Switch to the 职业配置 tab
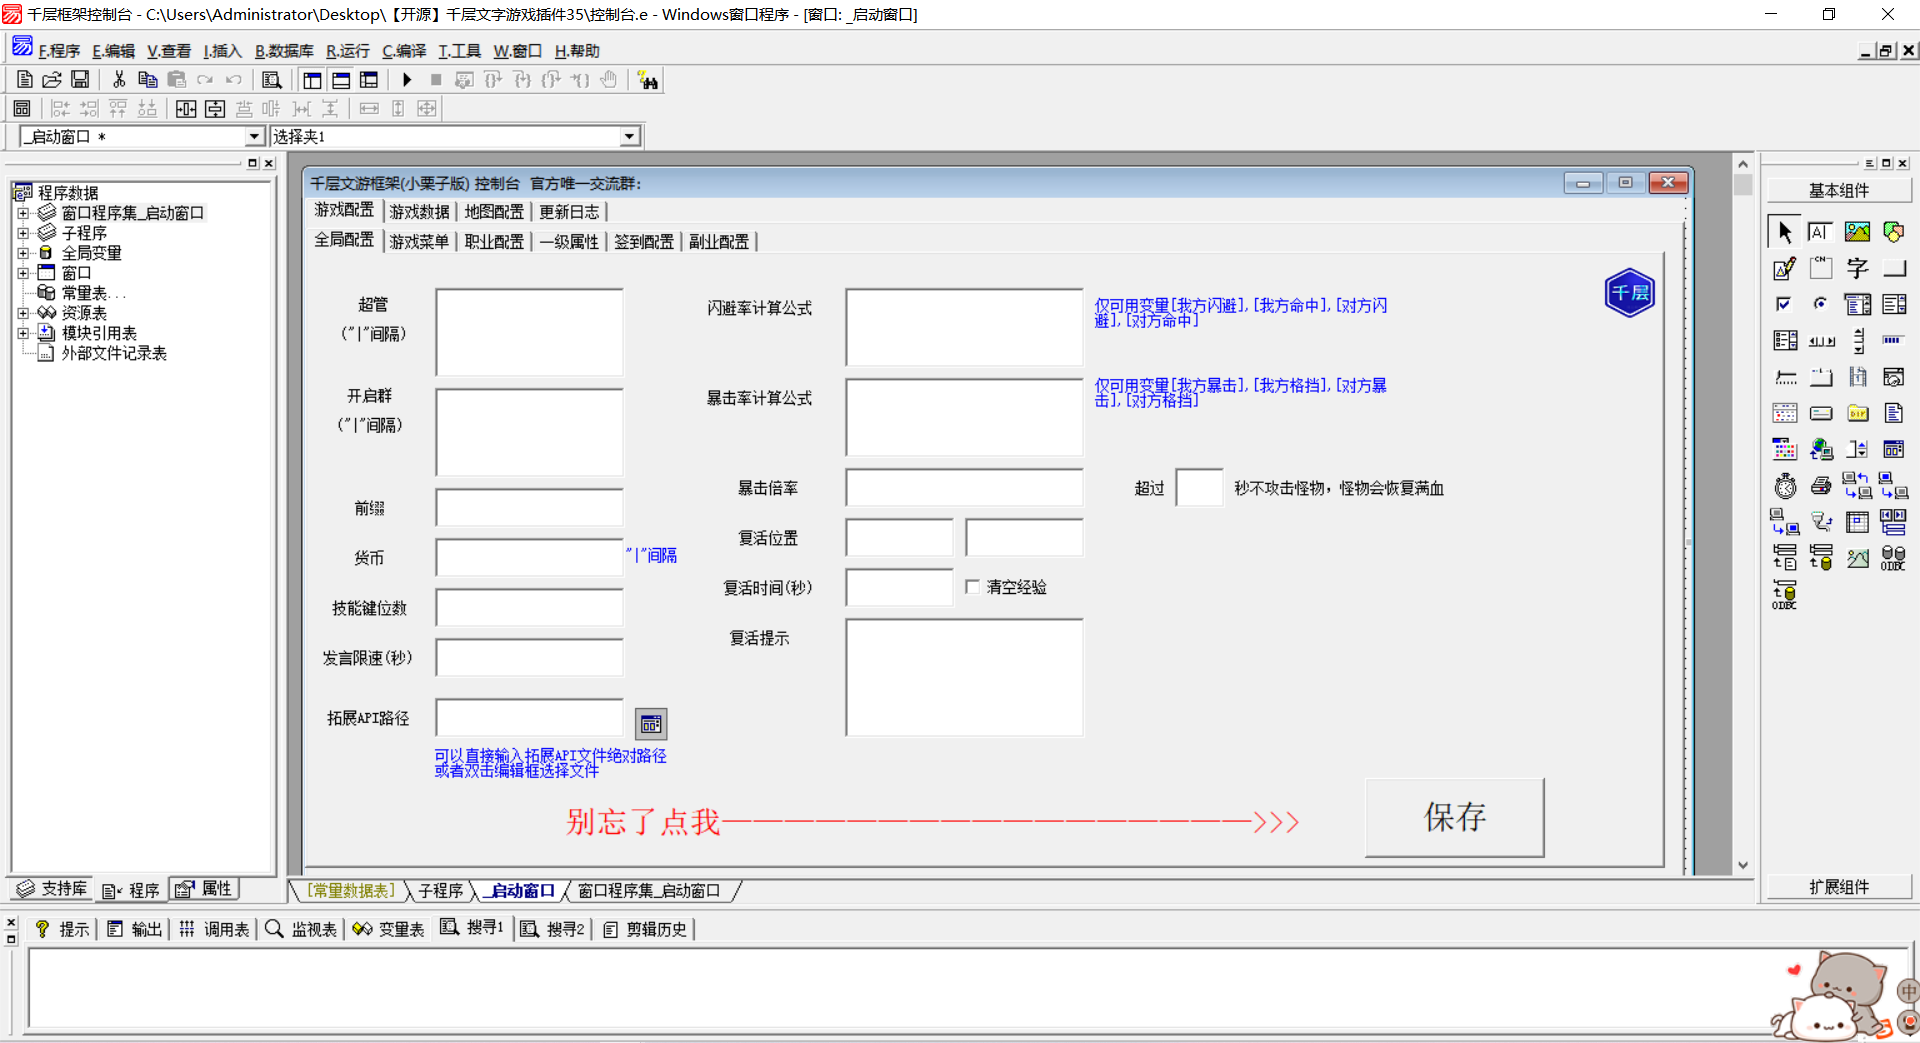The width and height of the screenshot is (1920, 1043). (x=494, y=242)
